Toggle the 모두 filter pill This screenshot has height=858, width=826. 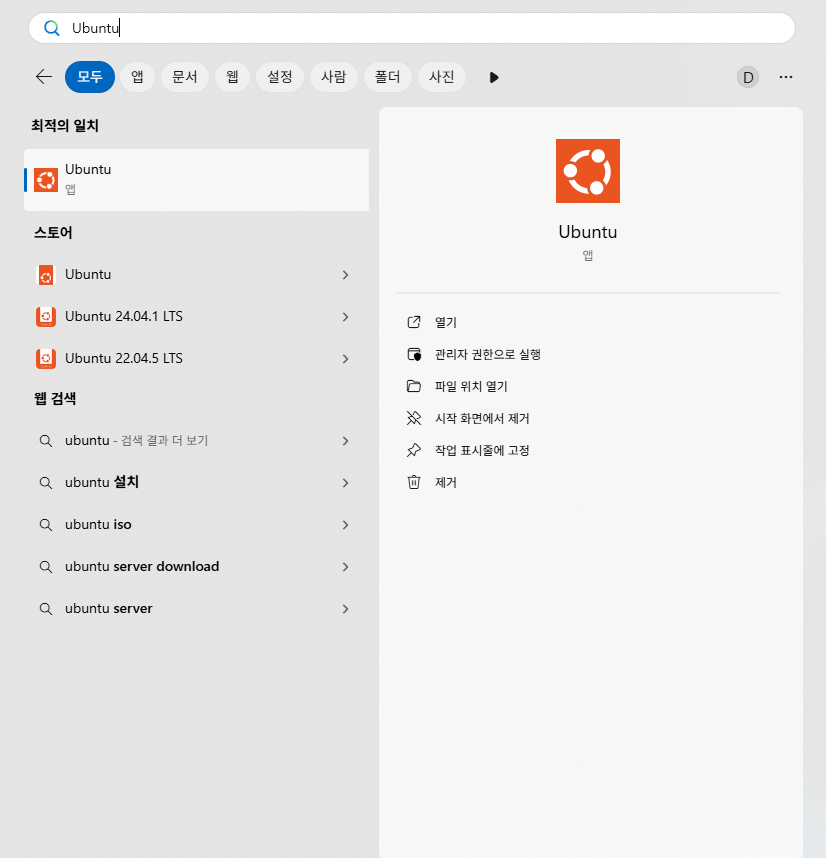coord(89,77)
